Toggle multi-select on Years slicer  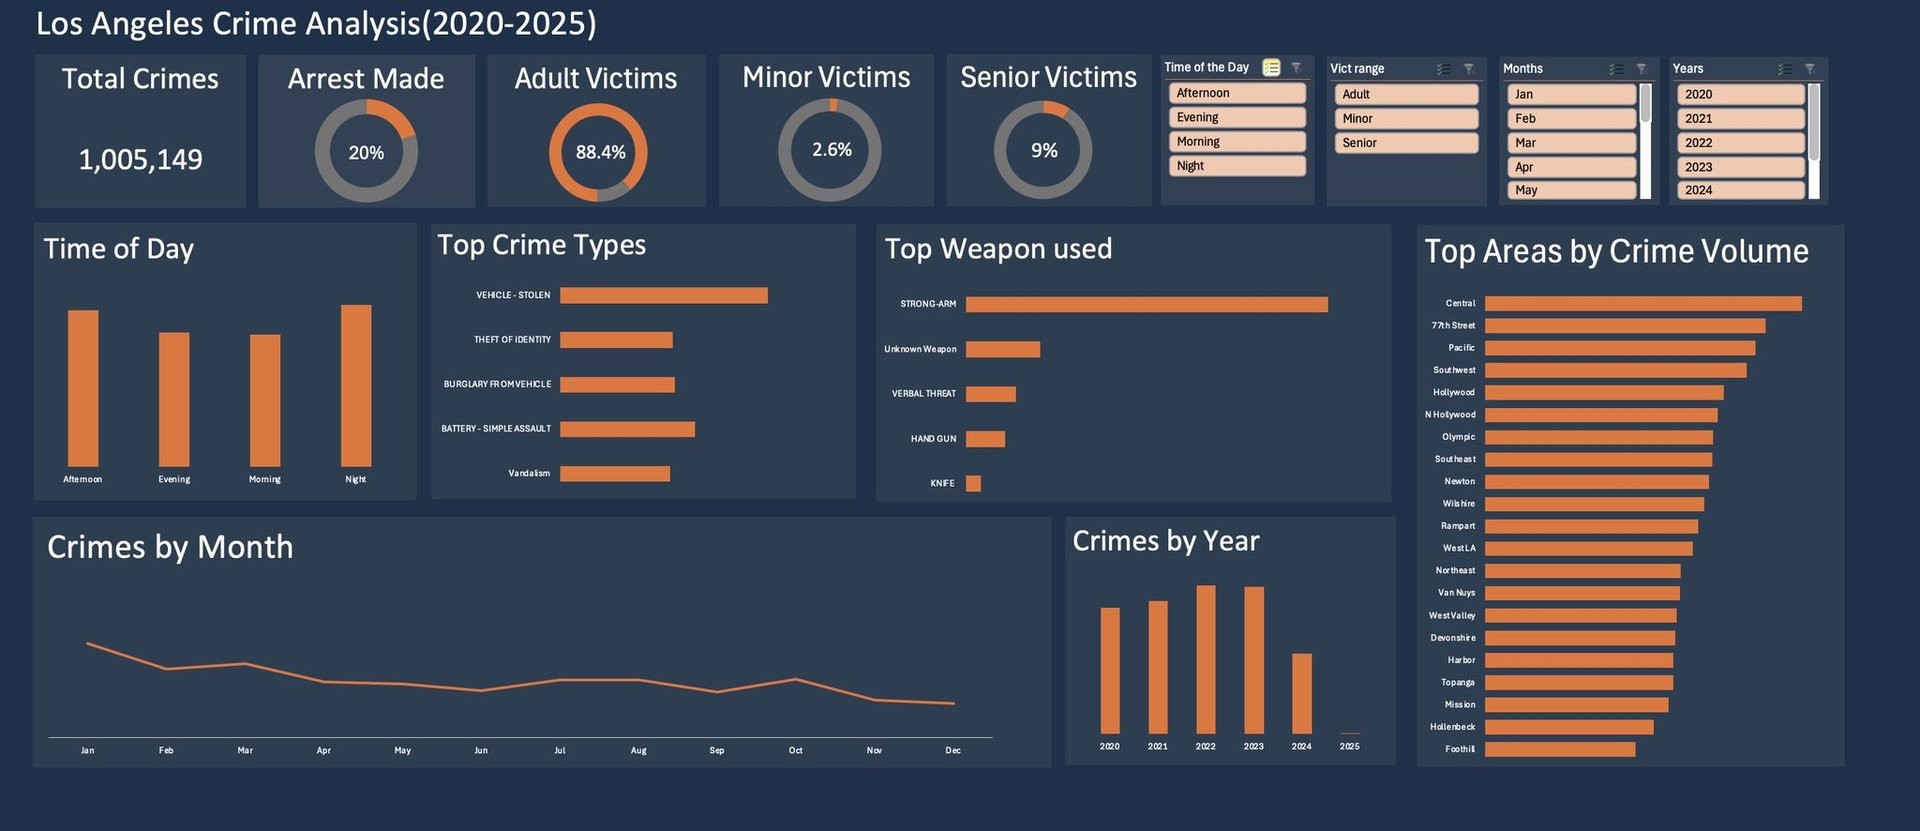[1785, 69]
